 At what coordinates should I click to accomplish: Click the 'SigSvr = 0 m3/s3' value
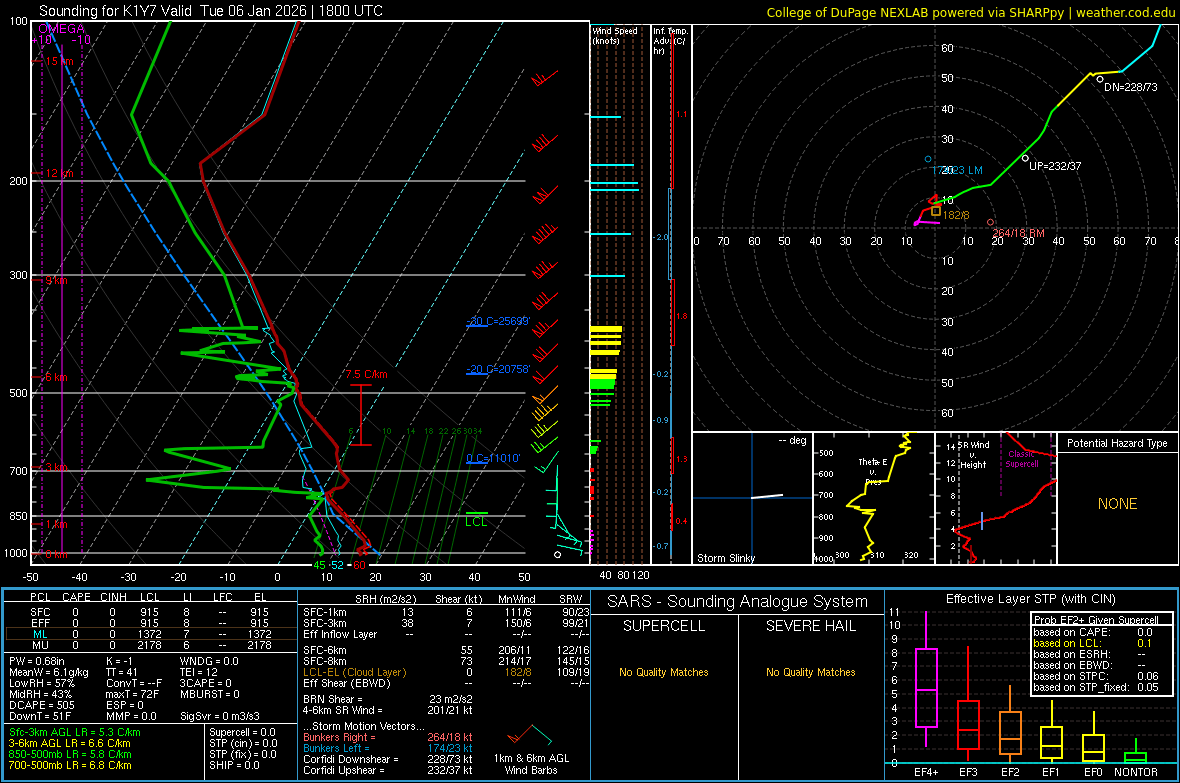[220, 717]
